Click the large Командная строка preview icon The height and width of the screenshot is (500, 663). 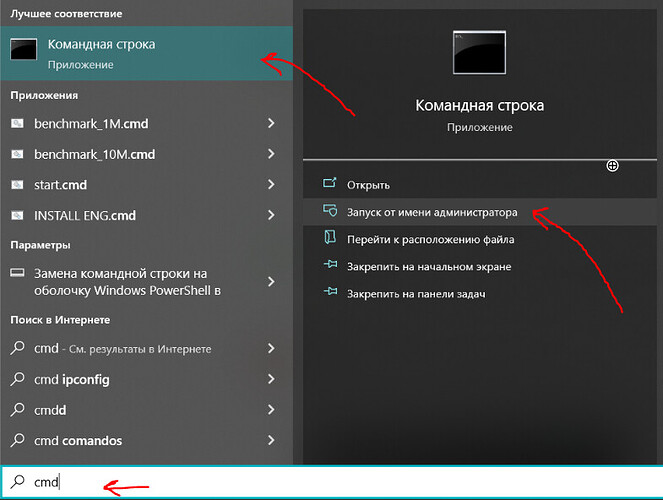pos(478,51)
